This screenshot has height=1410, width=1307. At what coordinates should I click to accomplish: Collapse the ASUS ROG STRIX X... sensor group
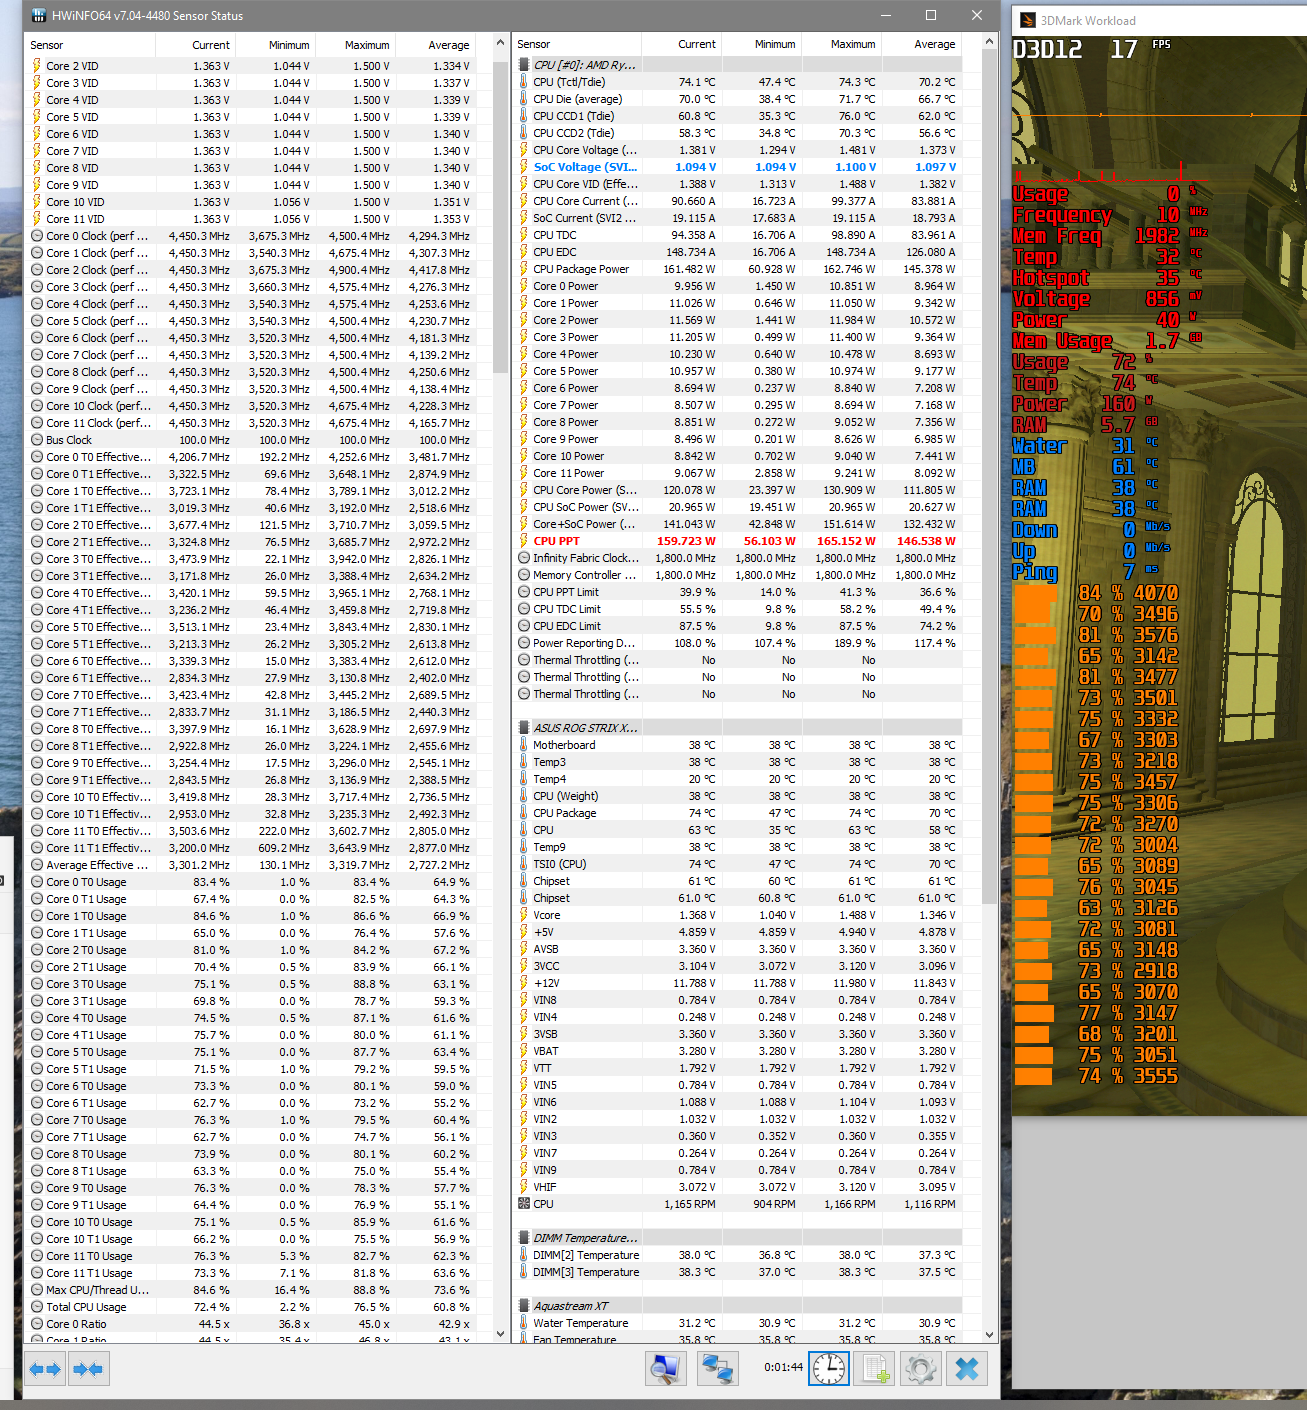(x=524, y=728)
